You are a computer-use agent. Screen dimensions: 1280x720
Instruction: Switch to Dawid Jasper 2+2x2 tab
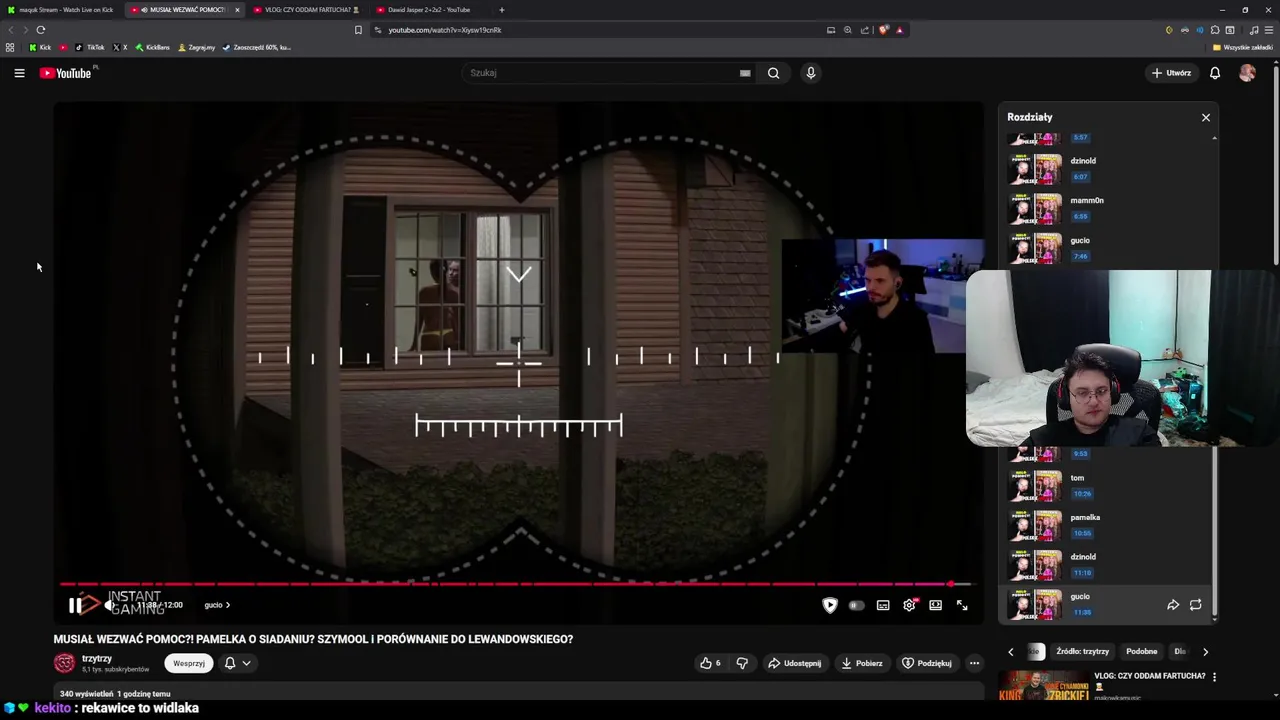click(430, 10)
